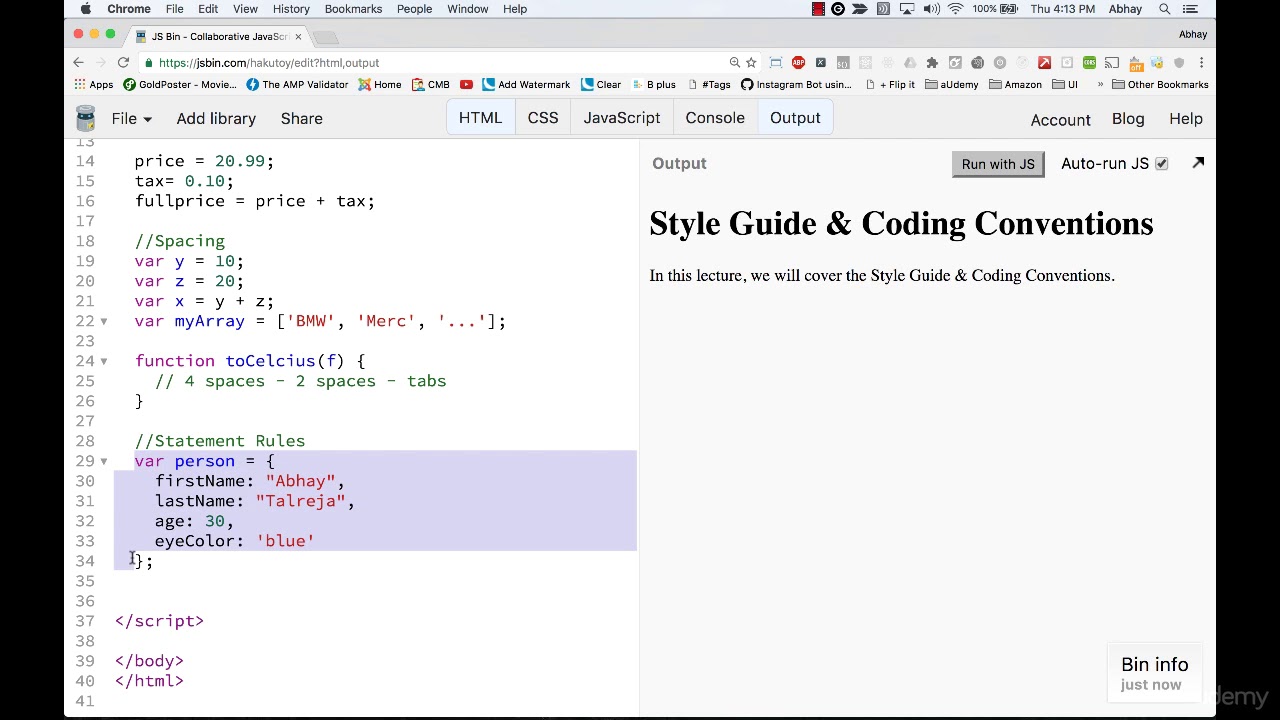Open the JS Bin File dropdown
1280x720 pixels.
[131, 119]
